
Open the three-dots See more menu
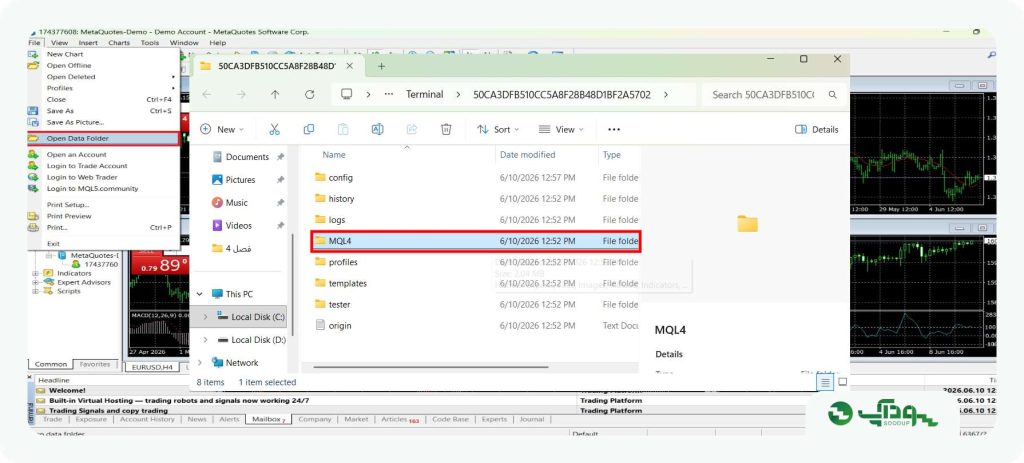[614, 129]
